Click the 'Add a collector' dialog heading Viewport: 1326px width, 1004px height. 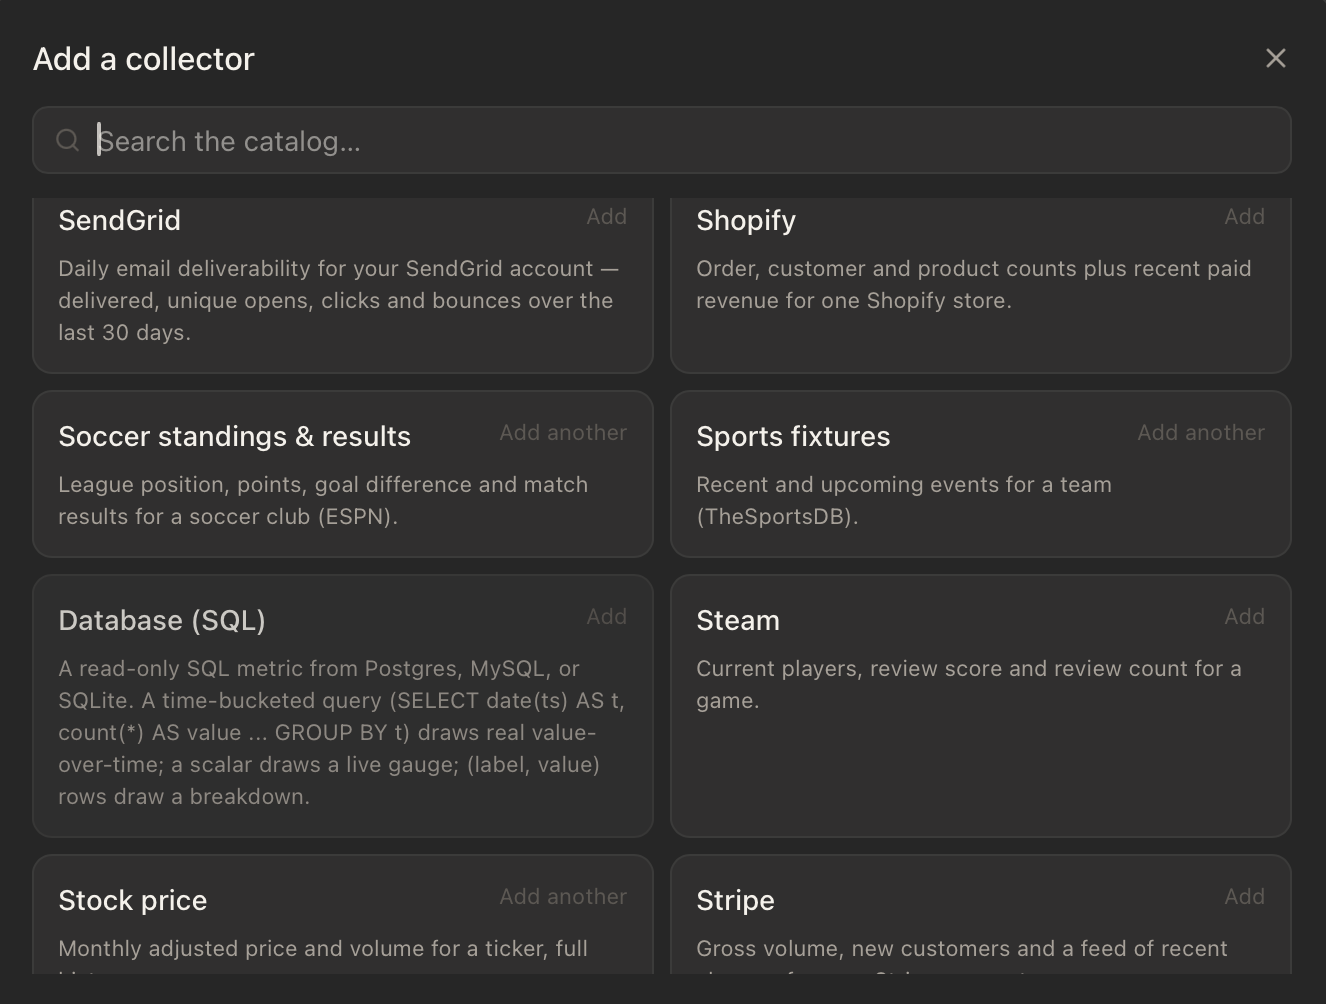144,59
